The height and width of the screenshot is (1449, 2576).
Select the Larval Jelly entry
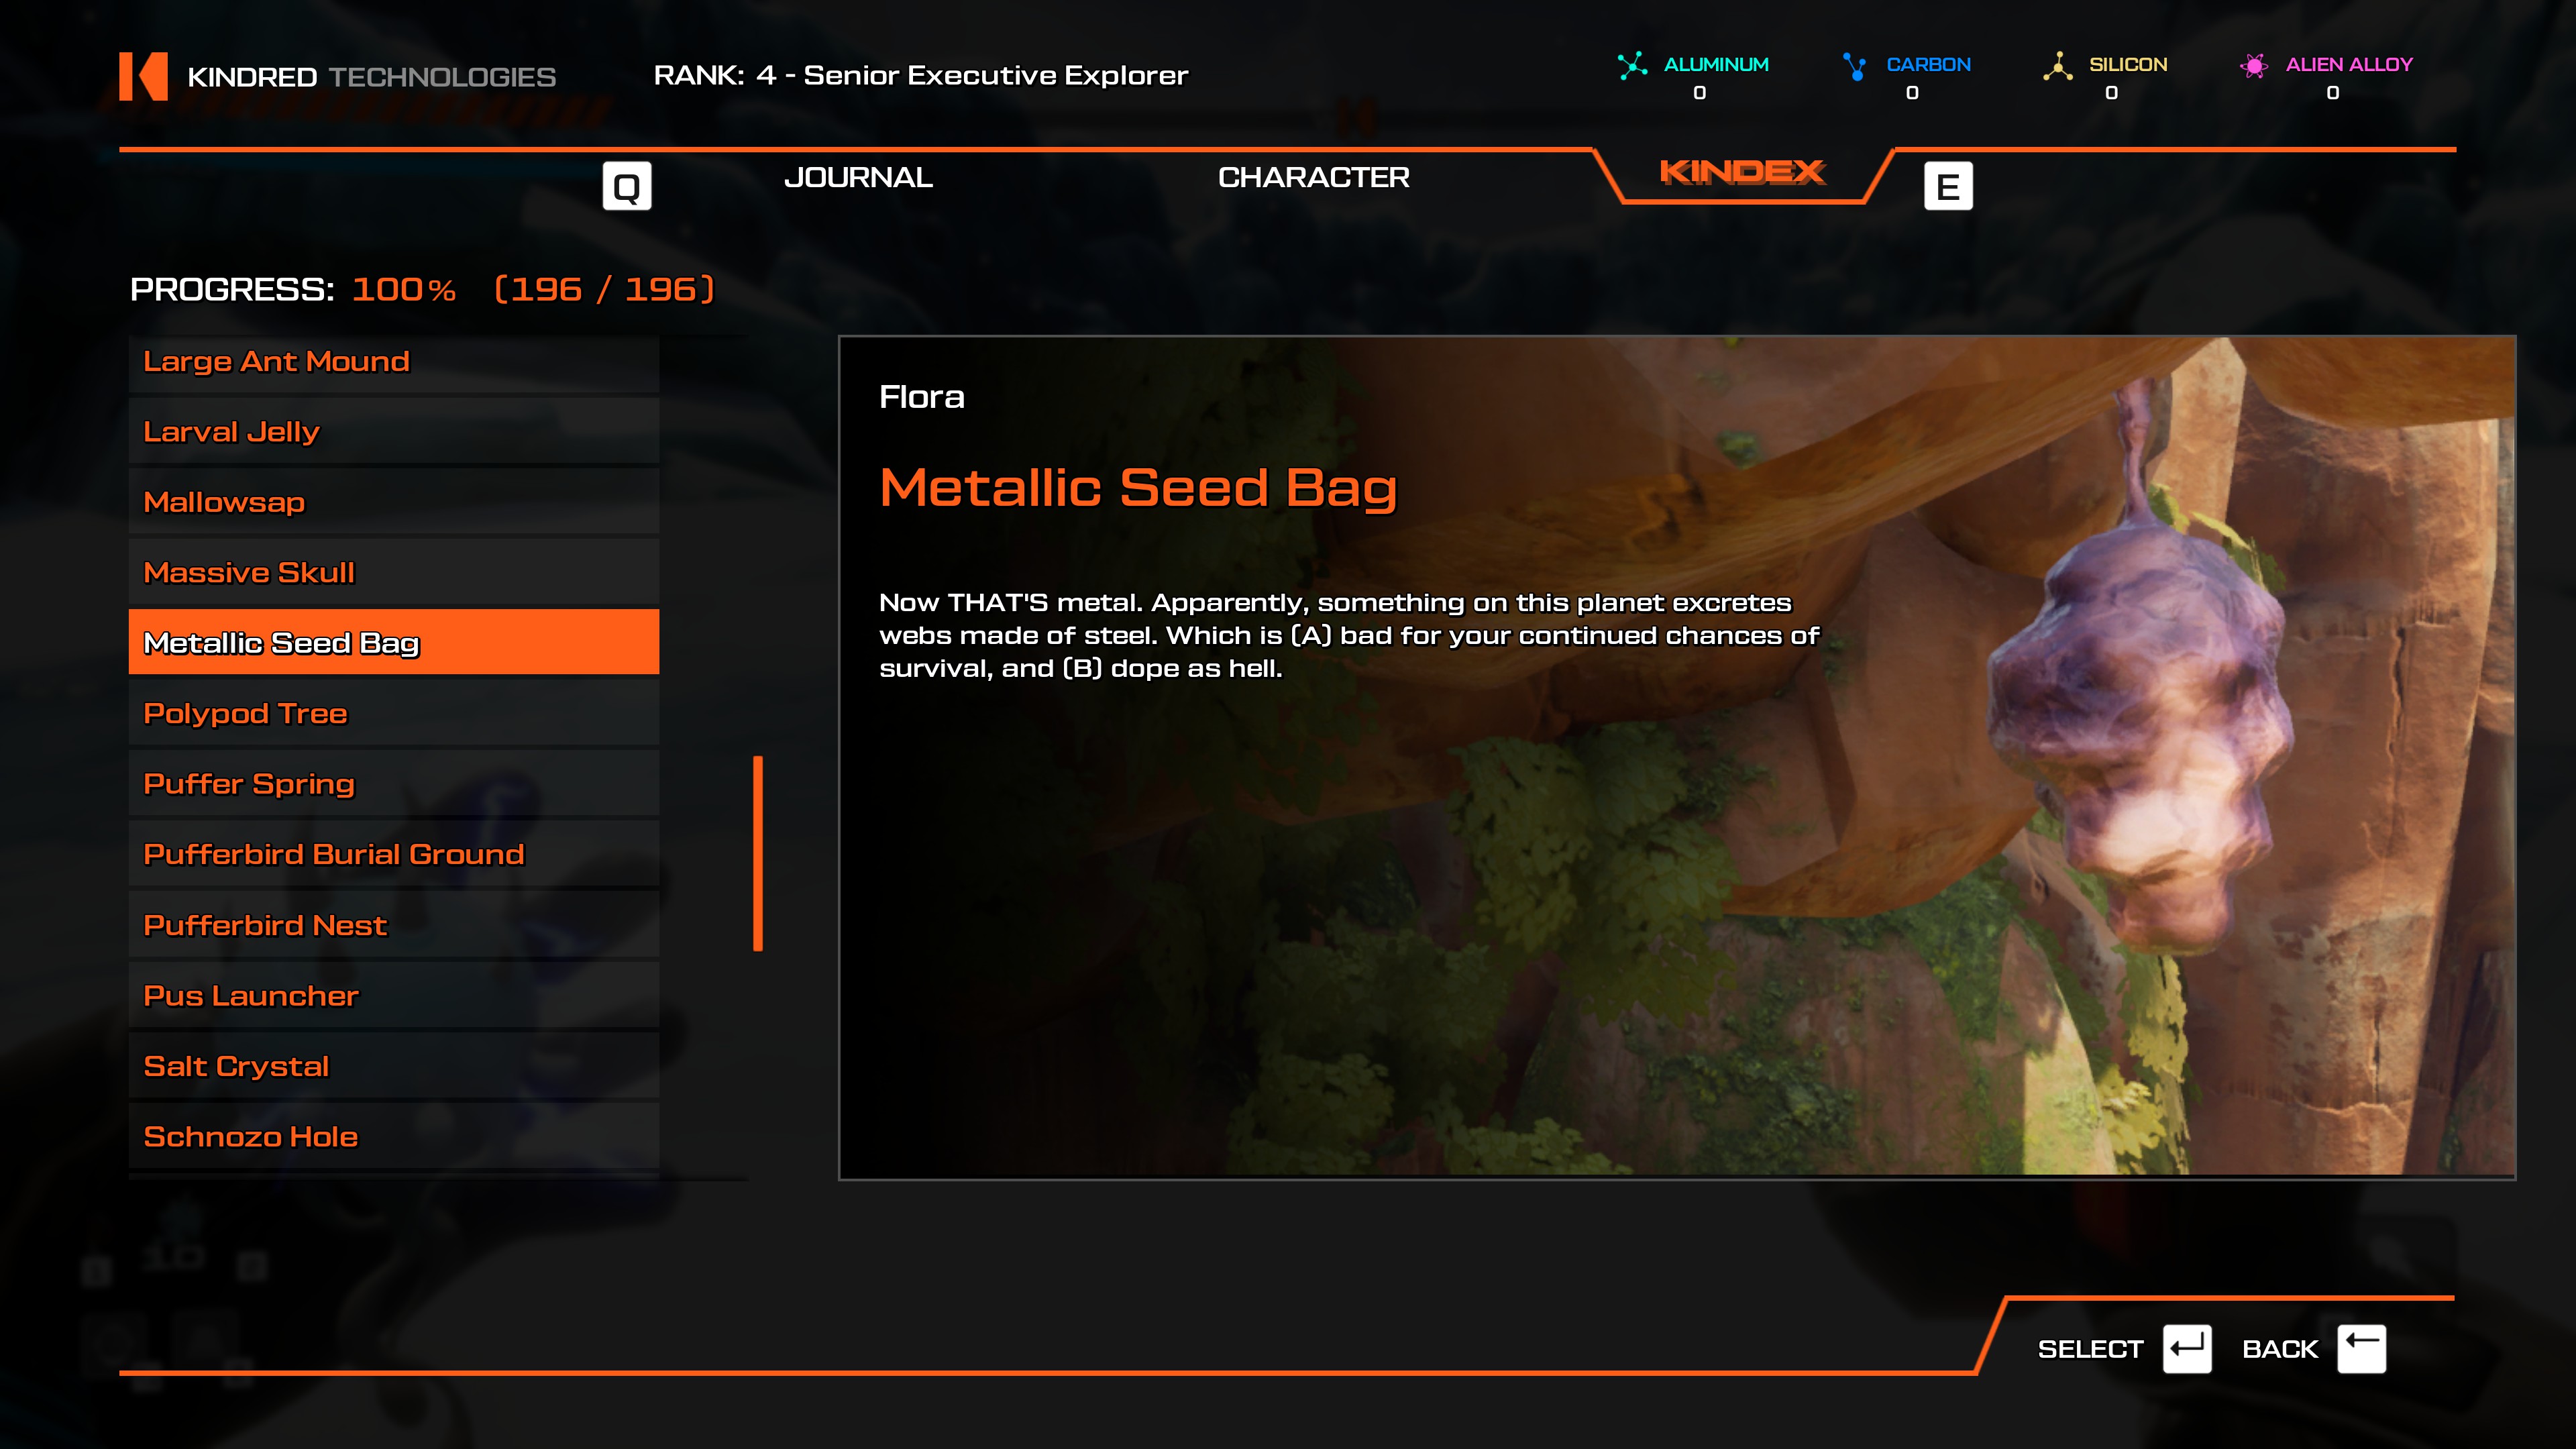click(x=394, y=431)
